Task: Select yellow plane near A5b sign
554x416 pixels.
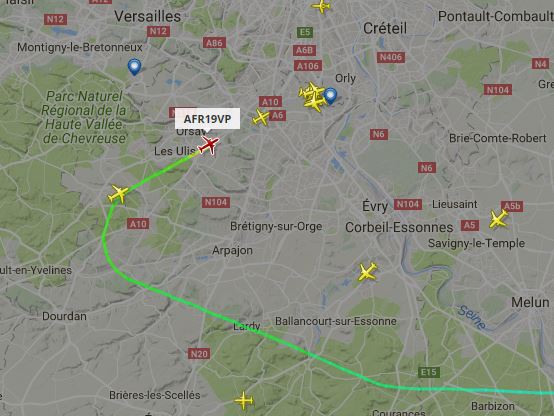Action: point(498,219)
